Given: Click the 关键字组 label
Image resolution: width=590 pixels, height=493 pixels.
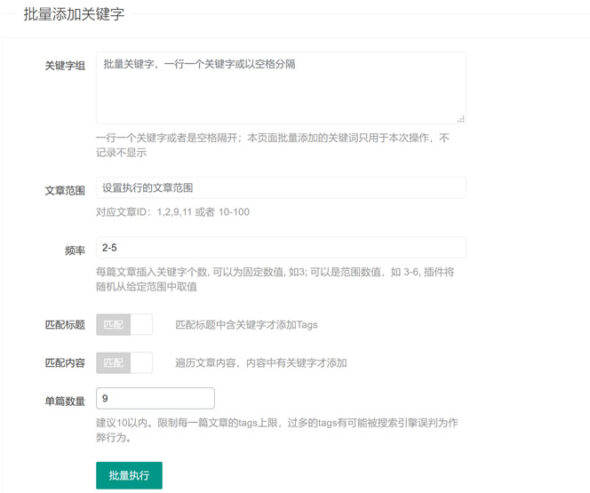Looking at the screenshot, I should point(65,66).
